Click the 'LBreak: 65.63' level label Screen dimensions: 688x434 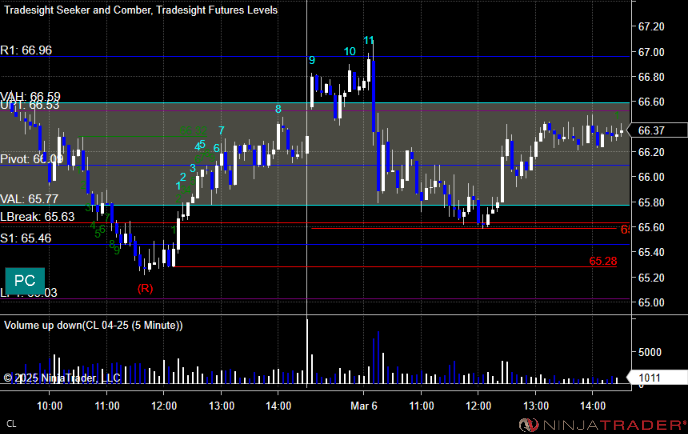pyautogui.click(x=37, y=217)
